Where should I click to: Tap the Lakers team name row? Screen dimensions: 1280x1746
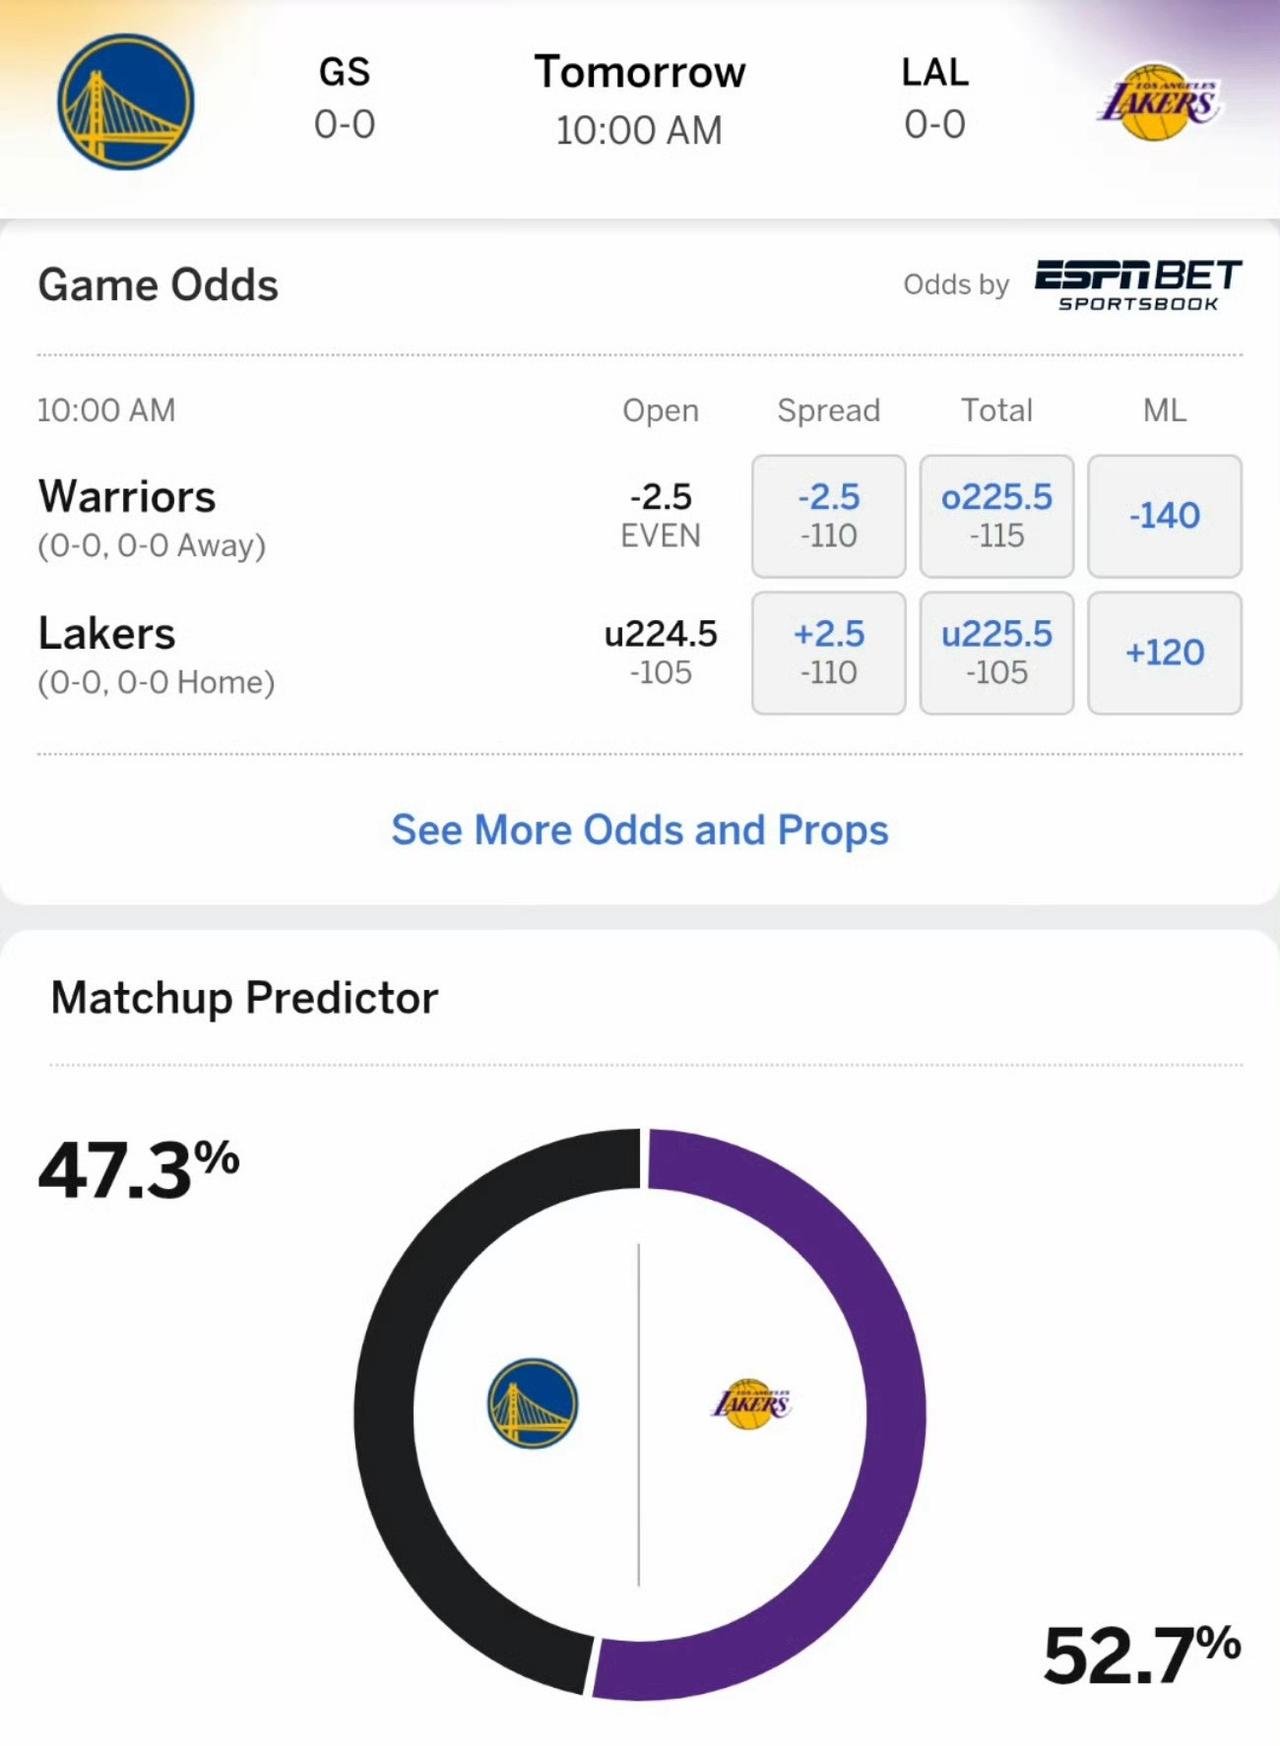(156, 654)
